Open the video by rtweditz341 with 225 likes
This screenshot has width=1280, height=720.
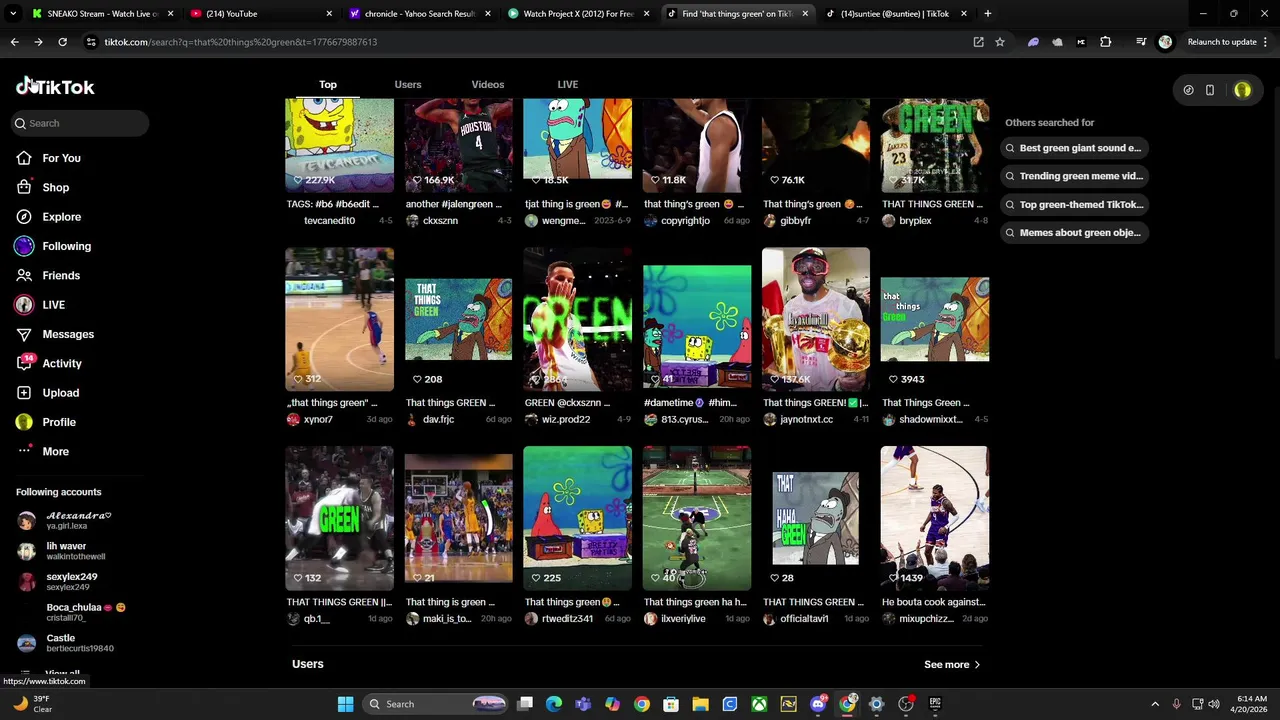(x=577, y=518)
